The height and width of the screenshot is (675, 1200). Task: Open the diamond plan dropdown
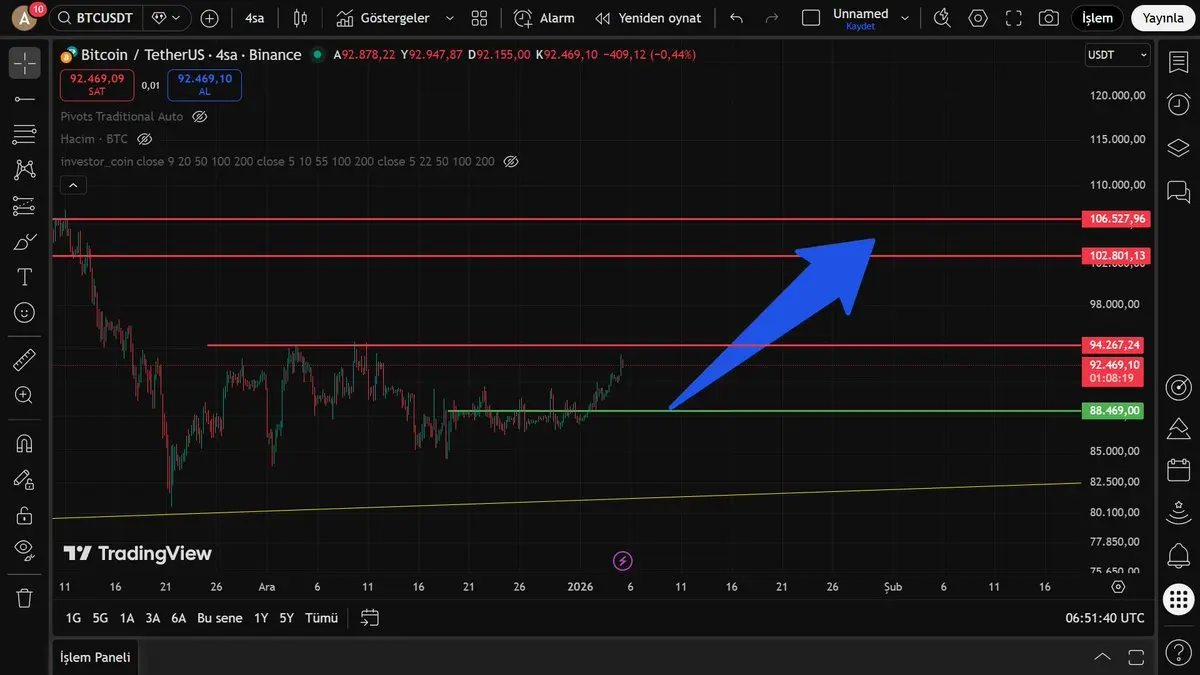point(168,18)
